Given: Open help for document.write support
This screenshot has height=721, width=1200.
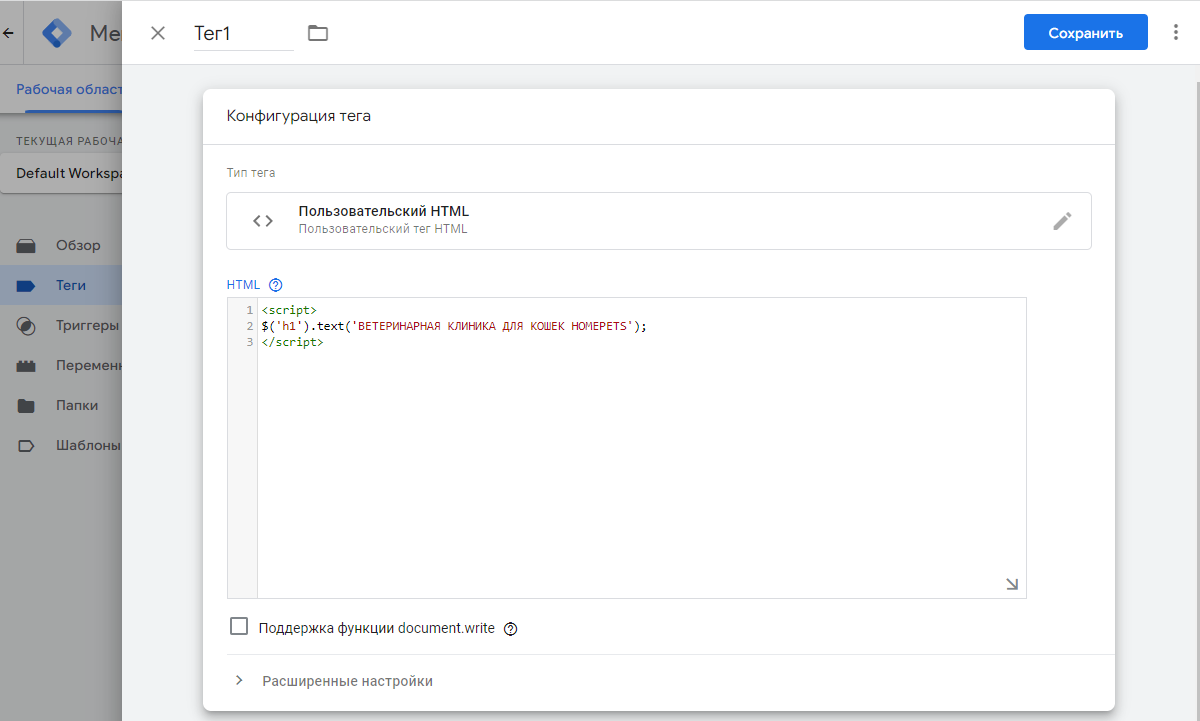Looking at the screenshot, I should (511, 629).
